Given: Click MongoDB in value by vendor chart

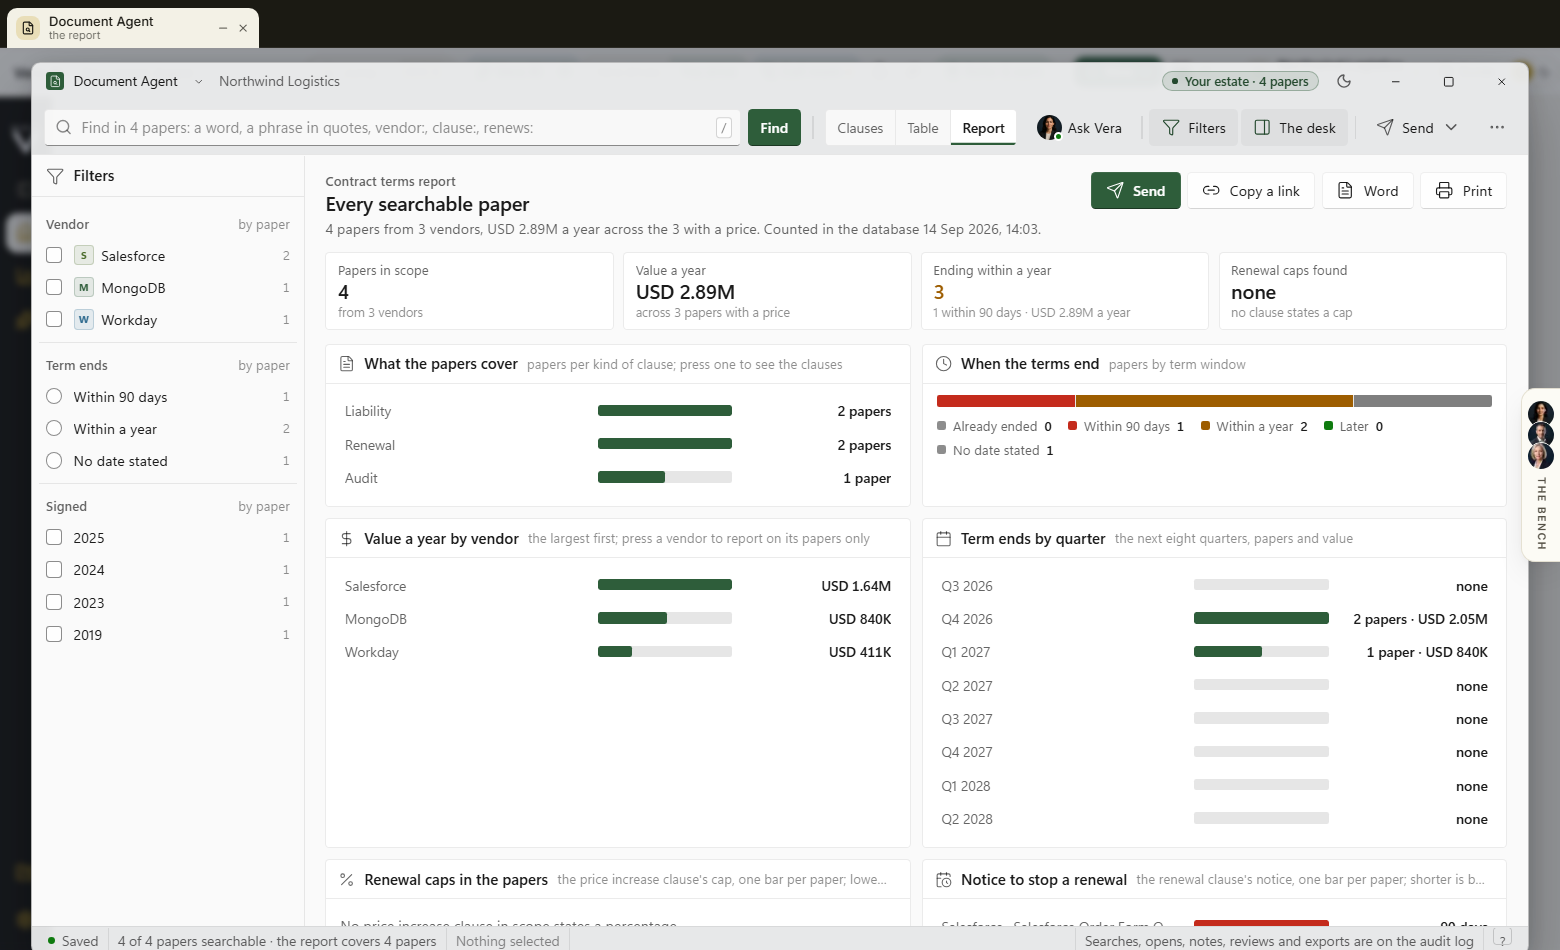Looking at the screenshot, I should (618, 619).
